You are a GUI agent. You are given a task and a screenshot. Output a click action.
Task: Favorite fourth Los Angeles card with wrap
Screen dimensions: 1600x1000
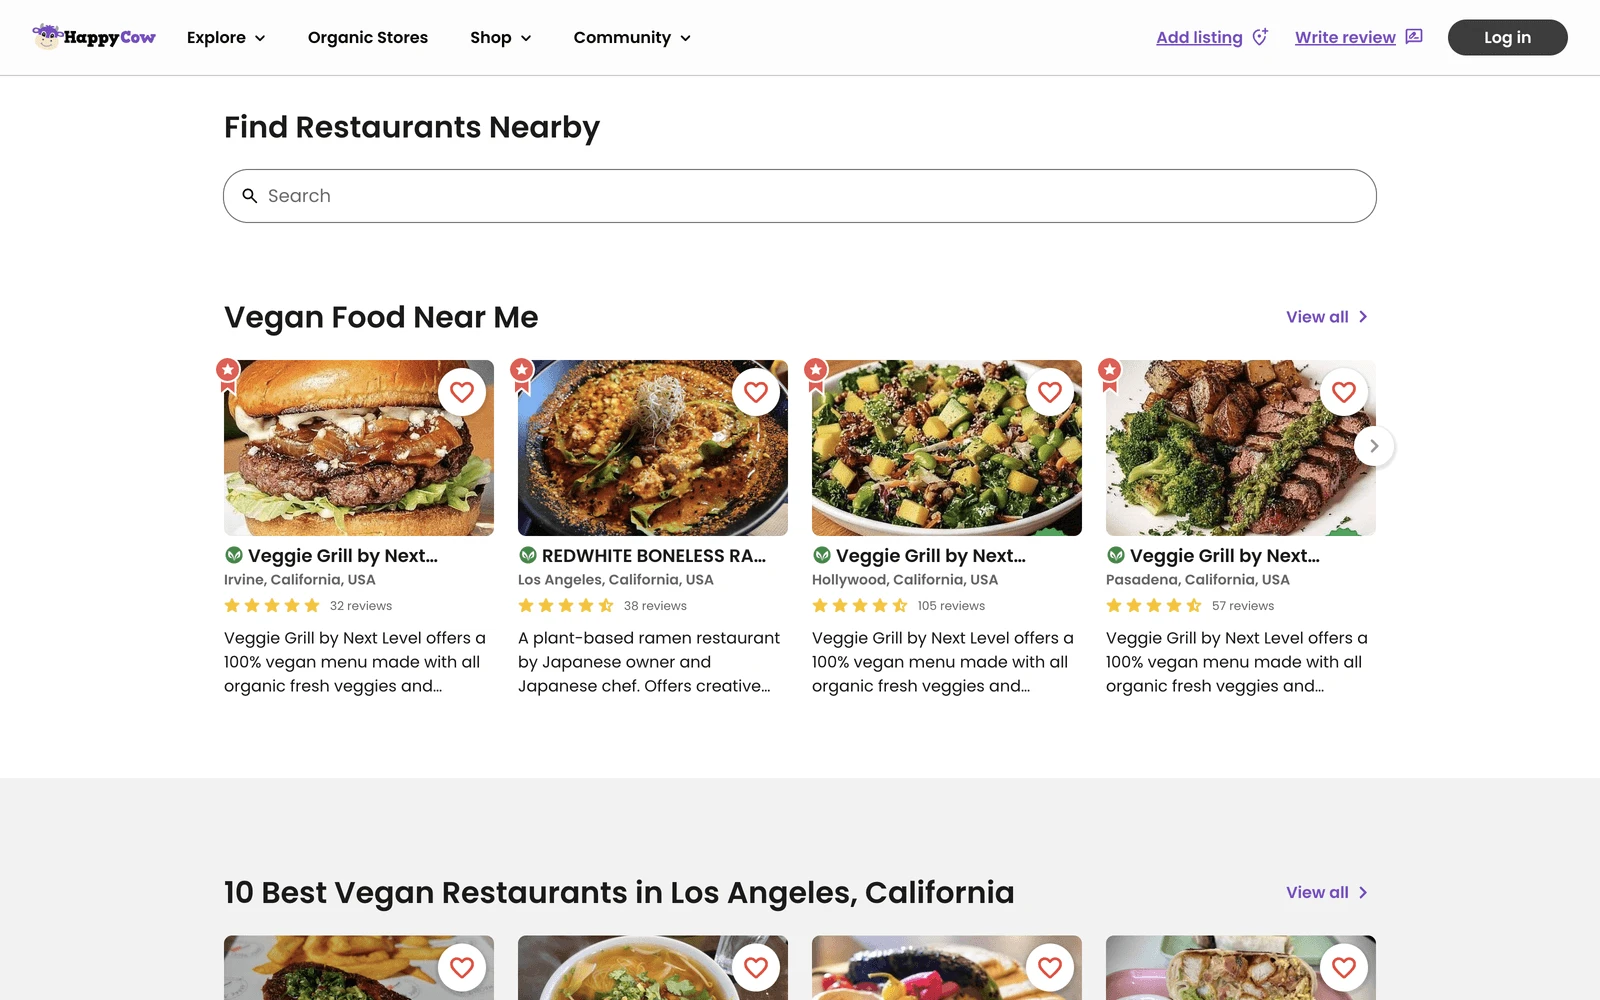tap(1344, 967)
